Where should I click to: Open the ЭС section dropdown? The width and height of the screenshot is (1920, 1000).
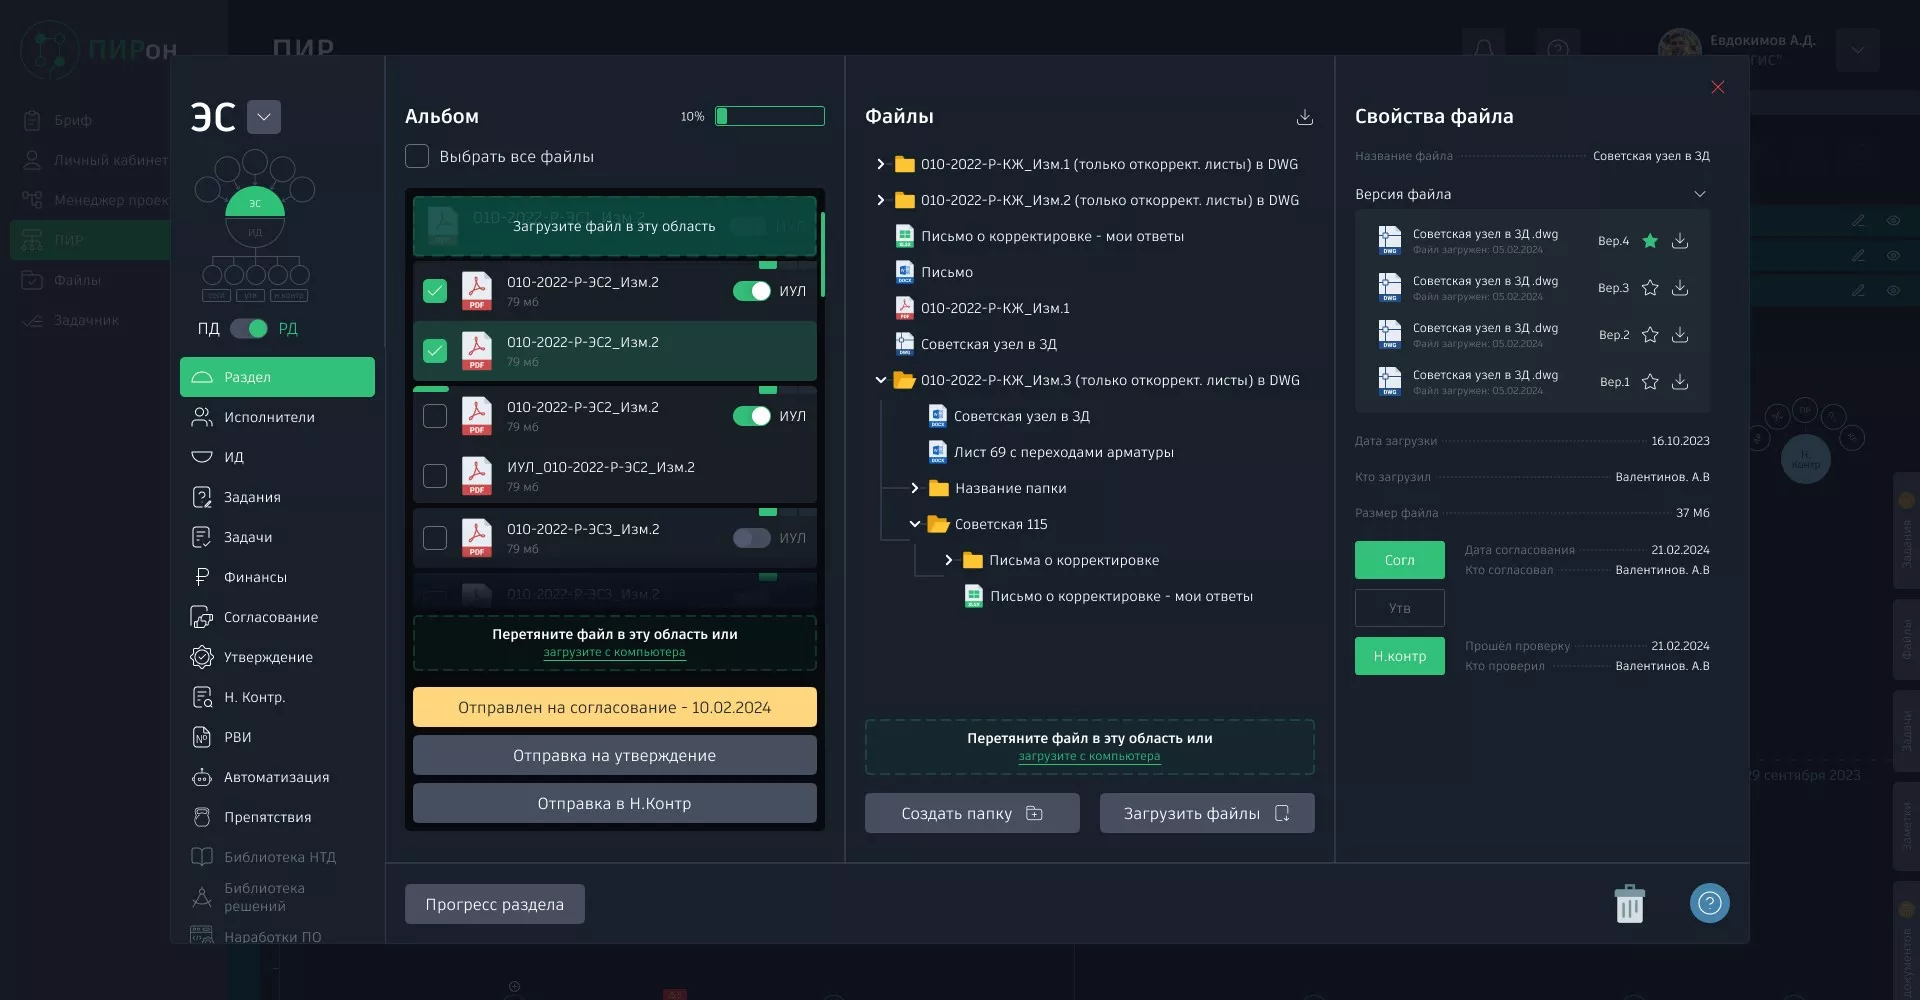264,117
